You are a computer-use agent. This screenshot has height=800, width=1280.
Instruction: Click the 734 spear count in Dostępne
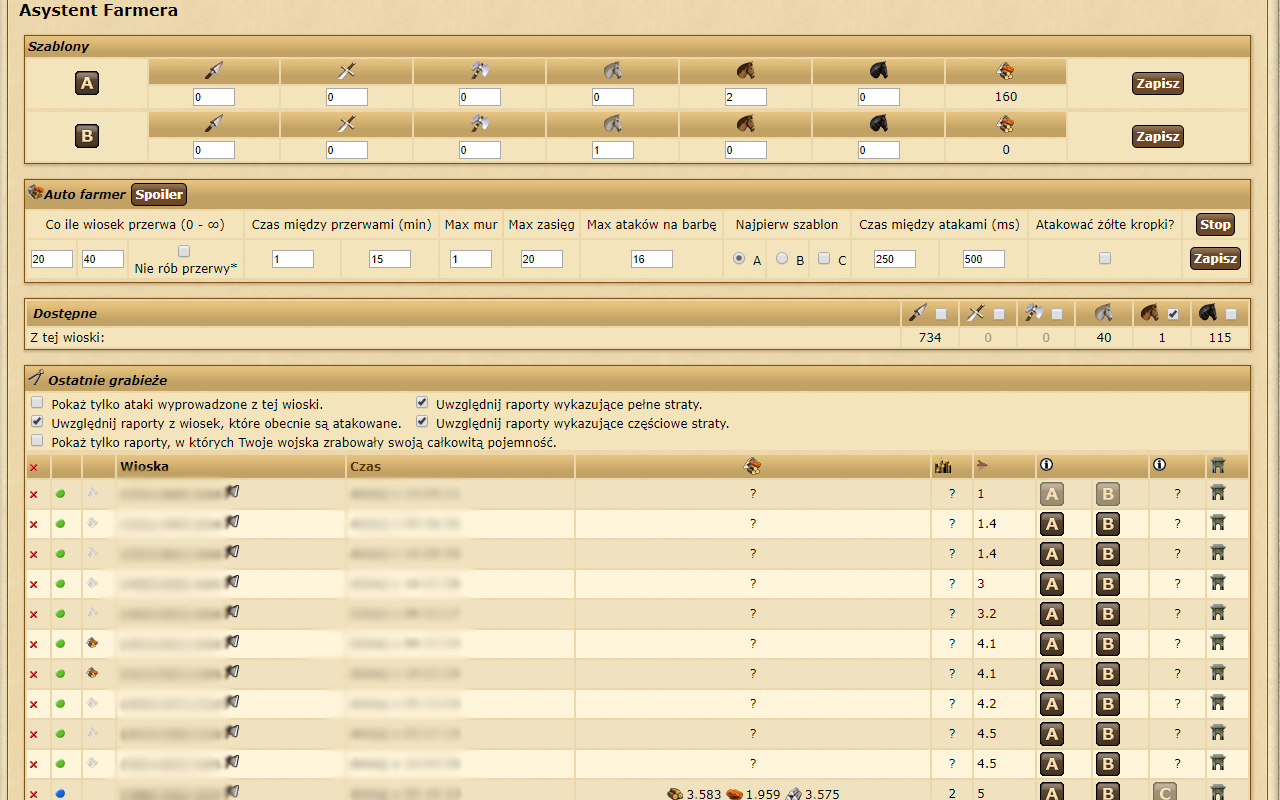[x=930, y=338]
